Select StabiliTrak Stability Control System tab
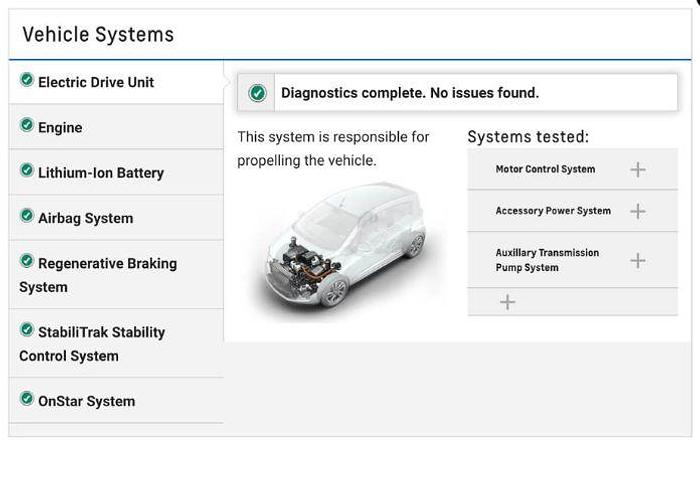 [x=116, y=343]
